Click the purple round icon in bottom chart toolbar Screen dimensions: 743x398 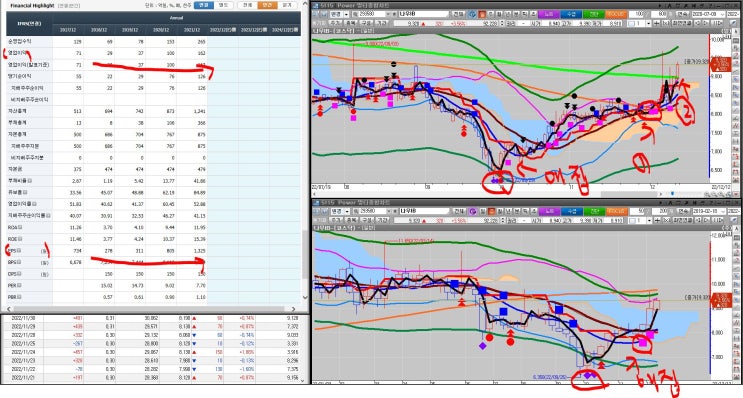tap(472, 211)
